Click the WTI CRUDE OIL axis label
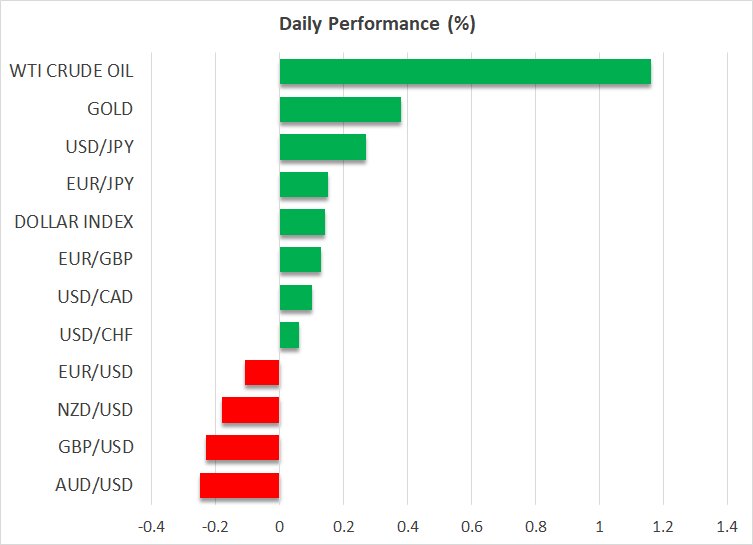The height and width of the screenshot is (545, 753). pyautogui.click(x=71, y=72)
